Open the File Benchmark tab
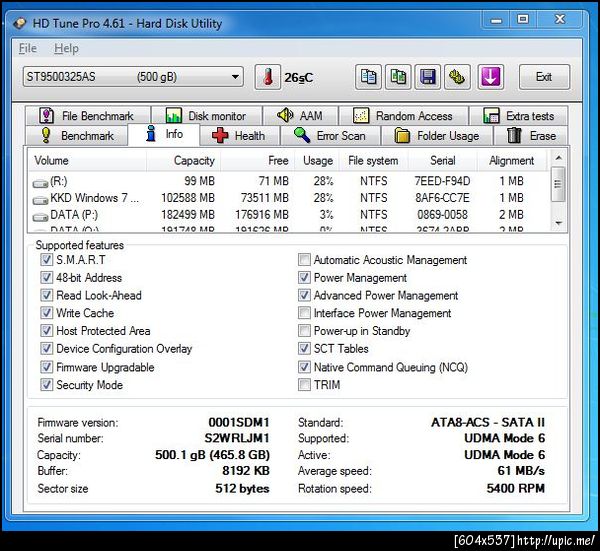The image size is (600, 551). [x=88, y=116]
